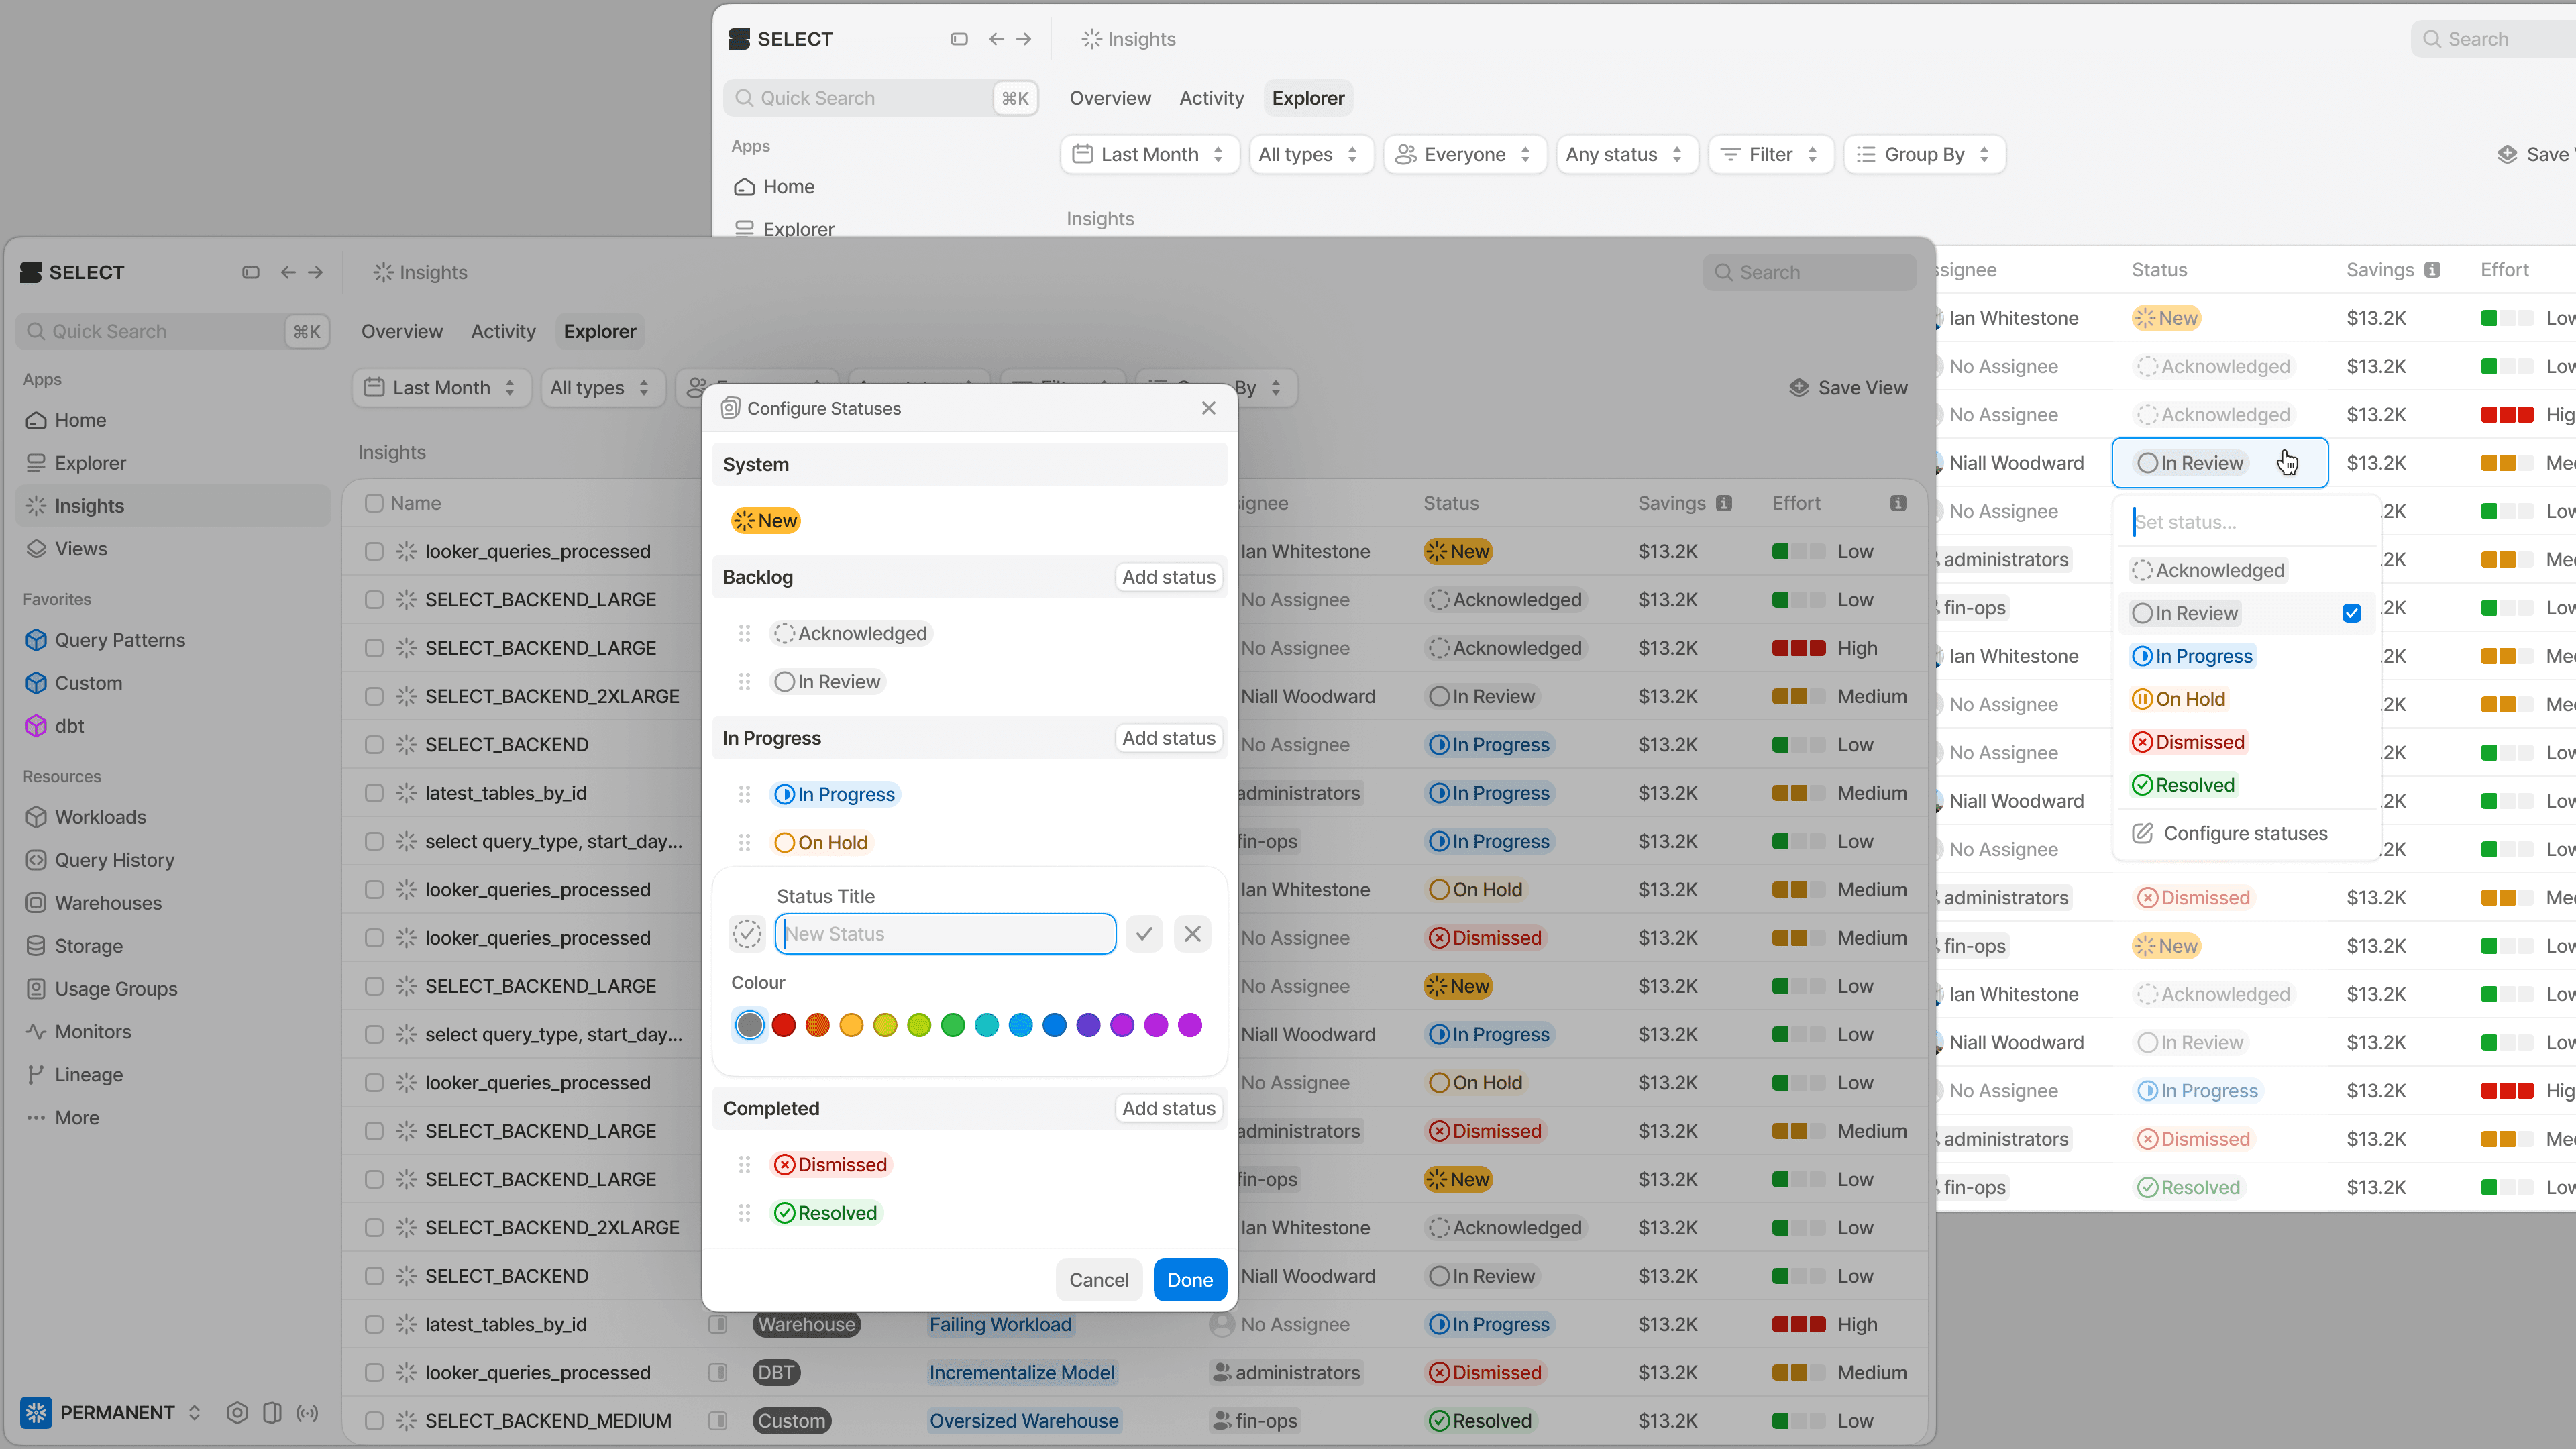Add status to the Backlog group
The width and height of the screenshot is (2576, 1449).
[x=1168, y=577]
